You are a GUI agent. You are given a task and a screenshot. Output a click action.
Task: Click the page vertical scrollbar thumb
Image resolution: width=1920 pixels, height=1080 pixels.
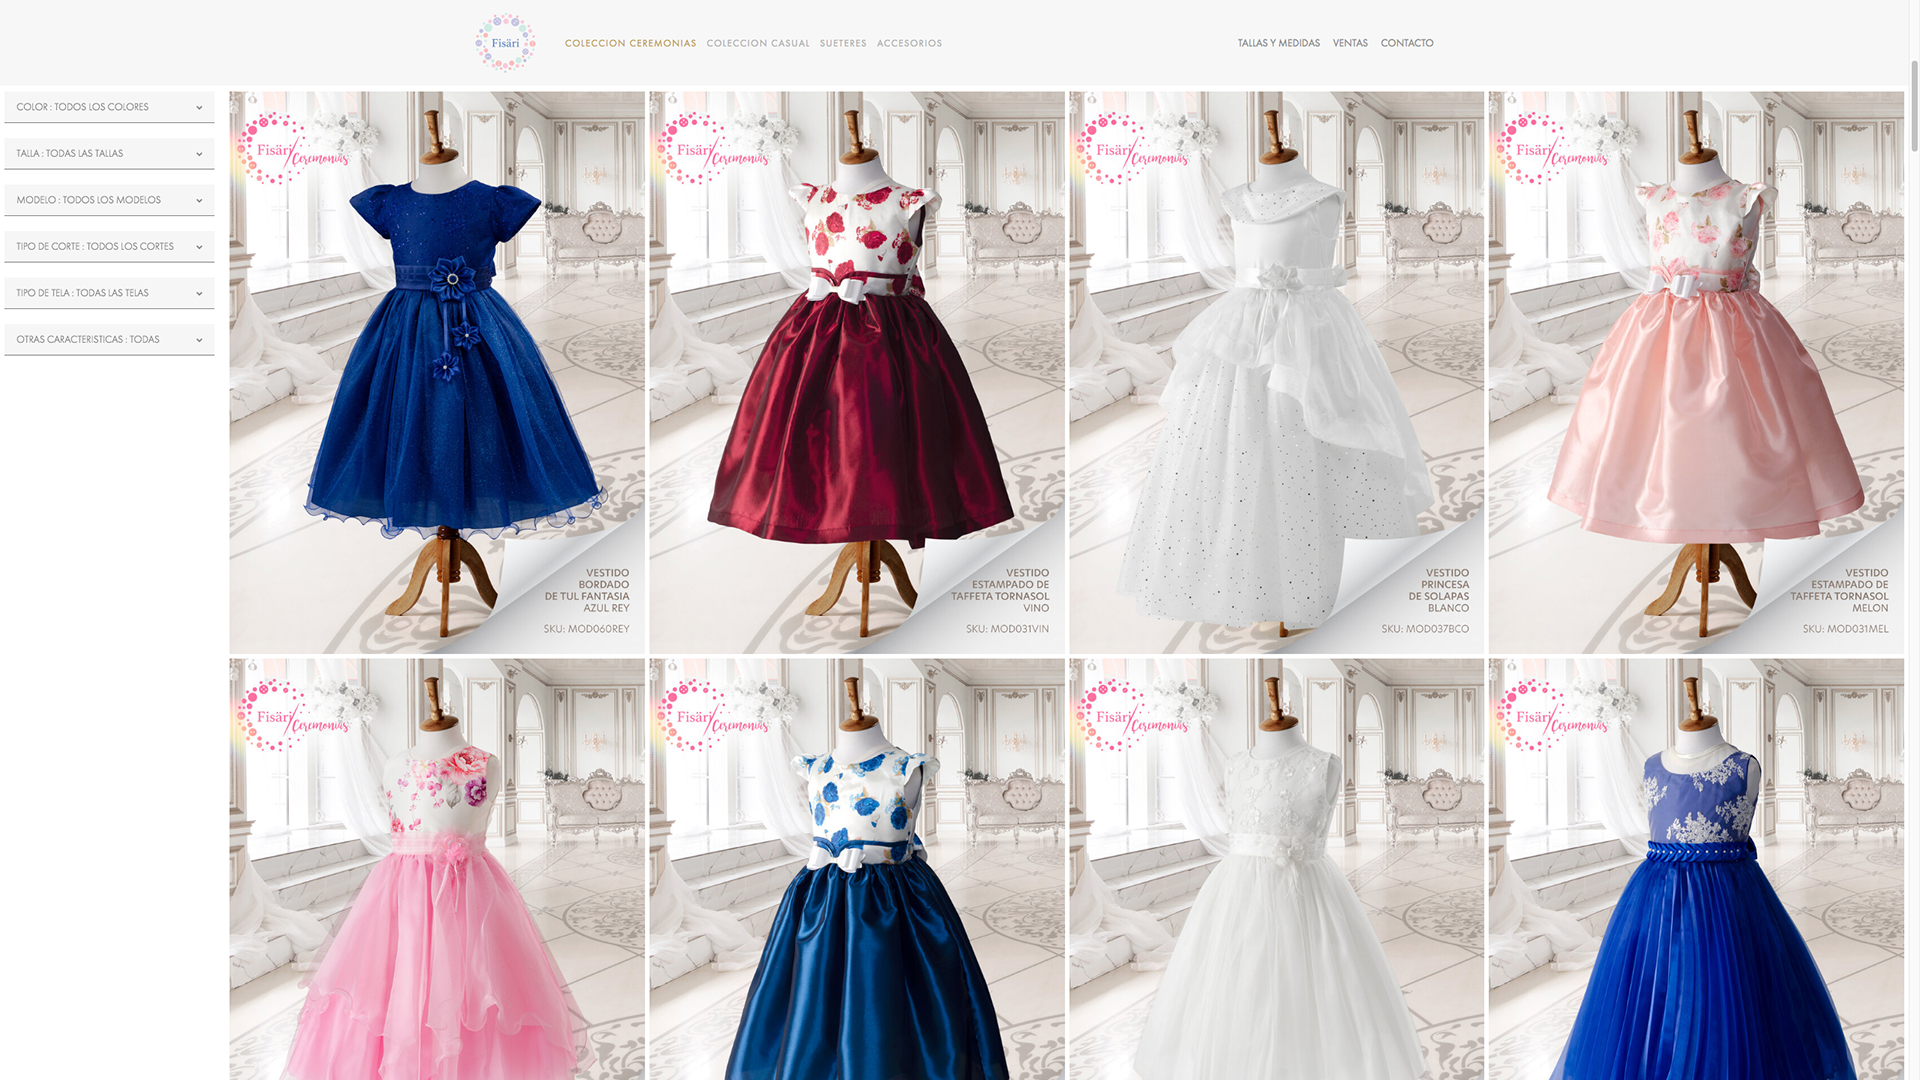(1914, 105)
